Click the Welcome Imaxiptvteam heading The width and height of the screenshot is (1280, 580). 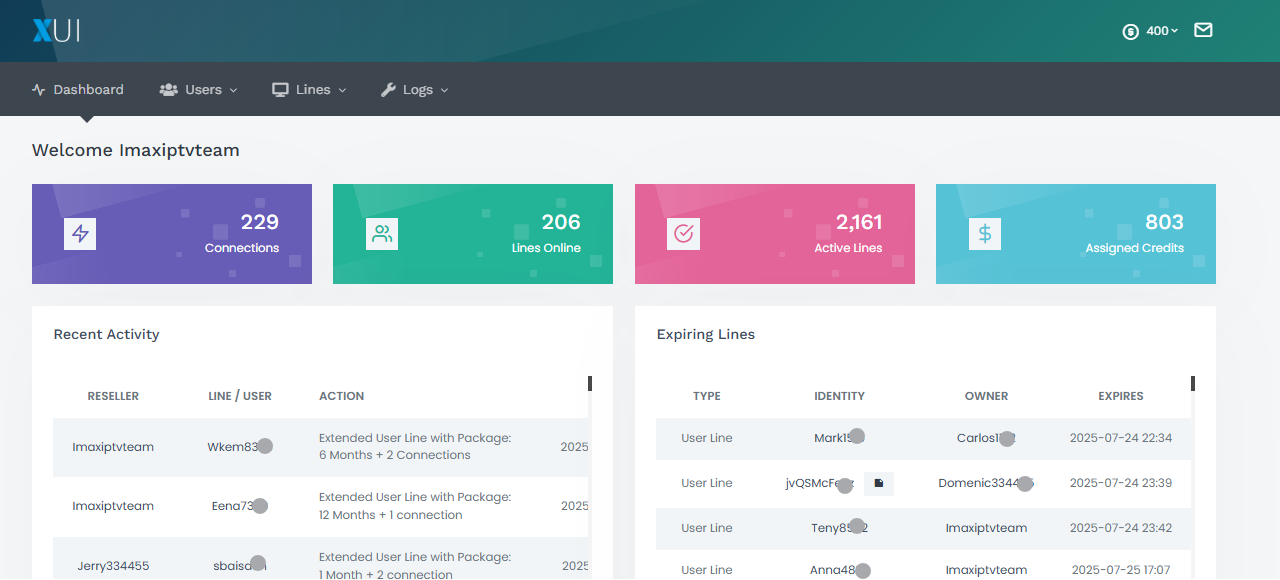click(136, 151)
